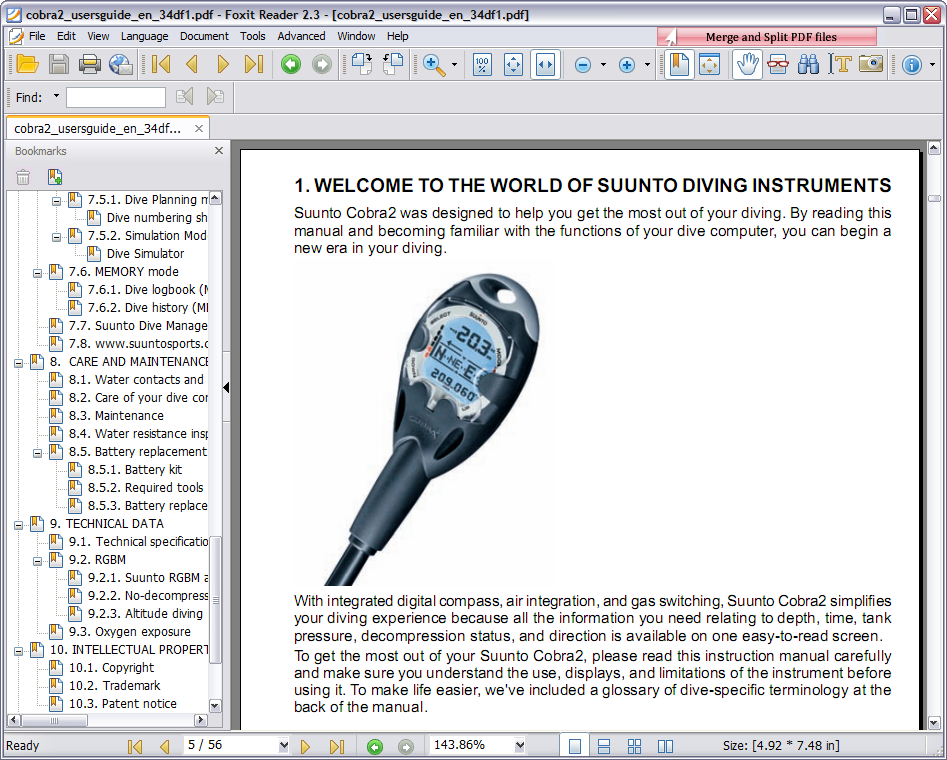
Task: Click inside the Find text field
Action: [x=115, y=97]
